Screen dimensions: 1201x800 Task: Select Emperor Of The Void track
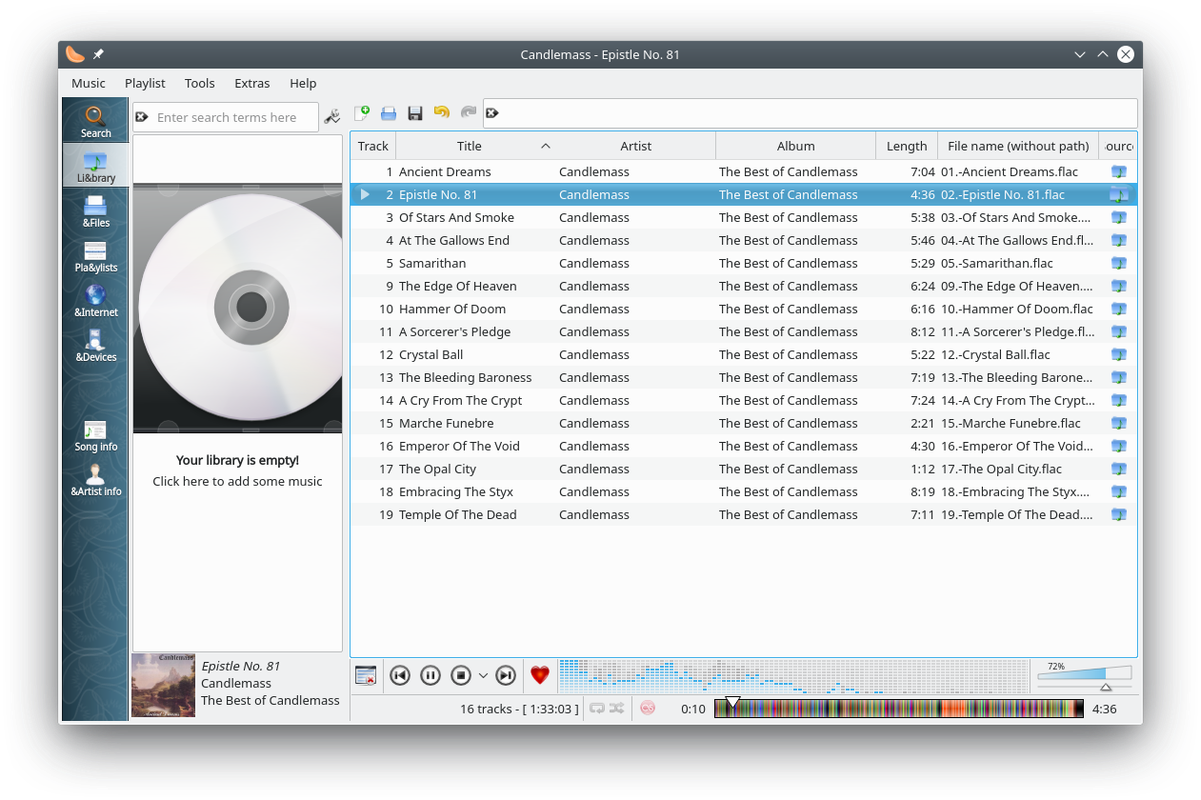click(x=744, y=446)
